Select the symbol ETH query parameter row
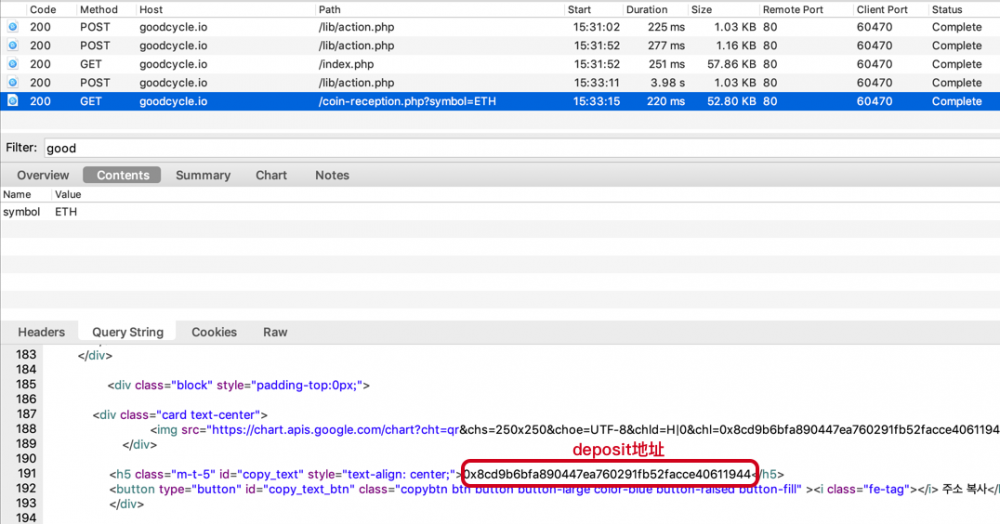1000x524 pixels. [40, 212]
